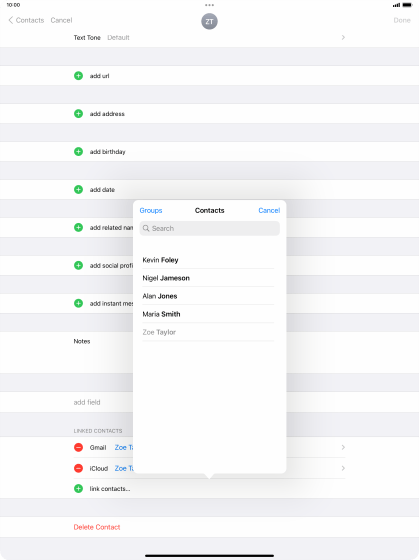This screenshot has width=419, height=560.
Task: Tap the green plus beside add date
Action: pos(78,189)
